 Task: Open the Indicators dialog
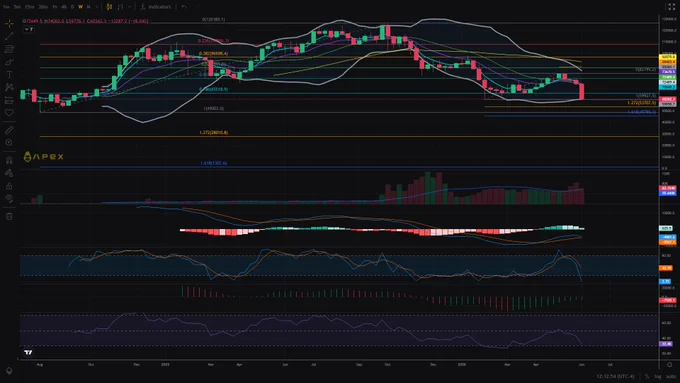coord(156,7)
